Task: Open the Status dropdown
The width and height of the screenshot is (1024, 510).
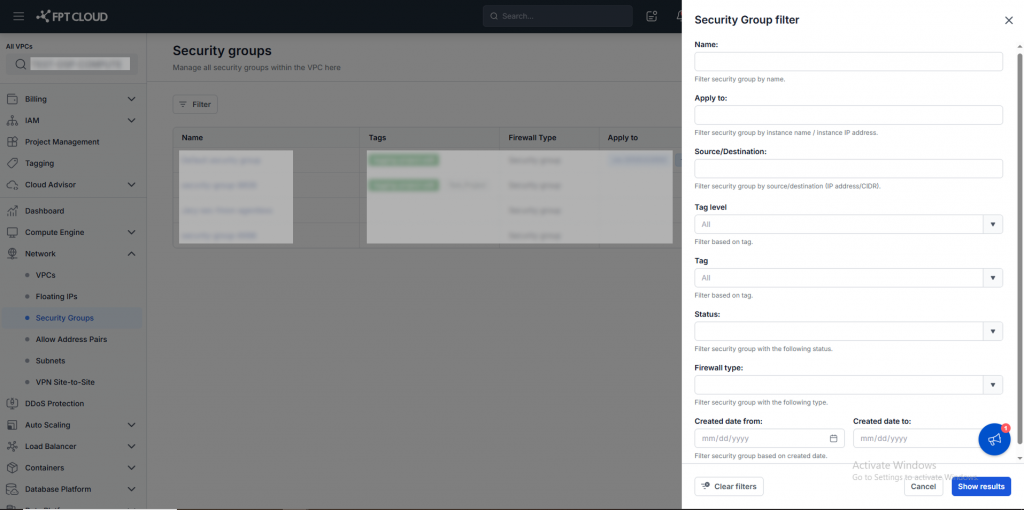Action: tap(993, 331)
